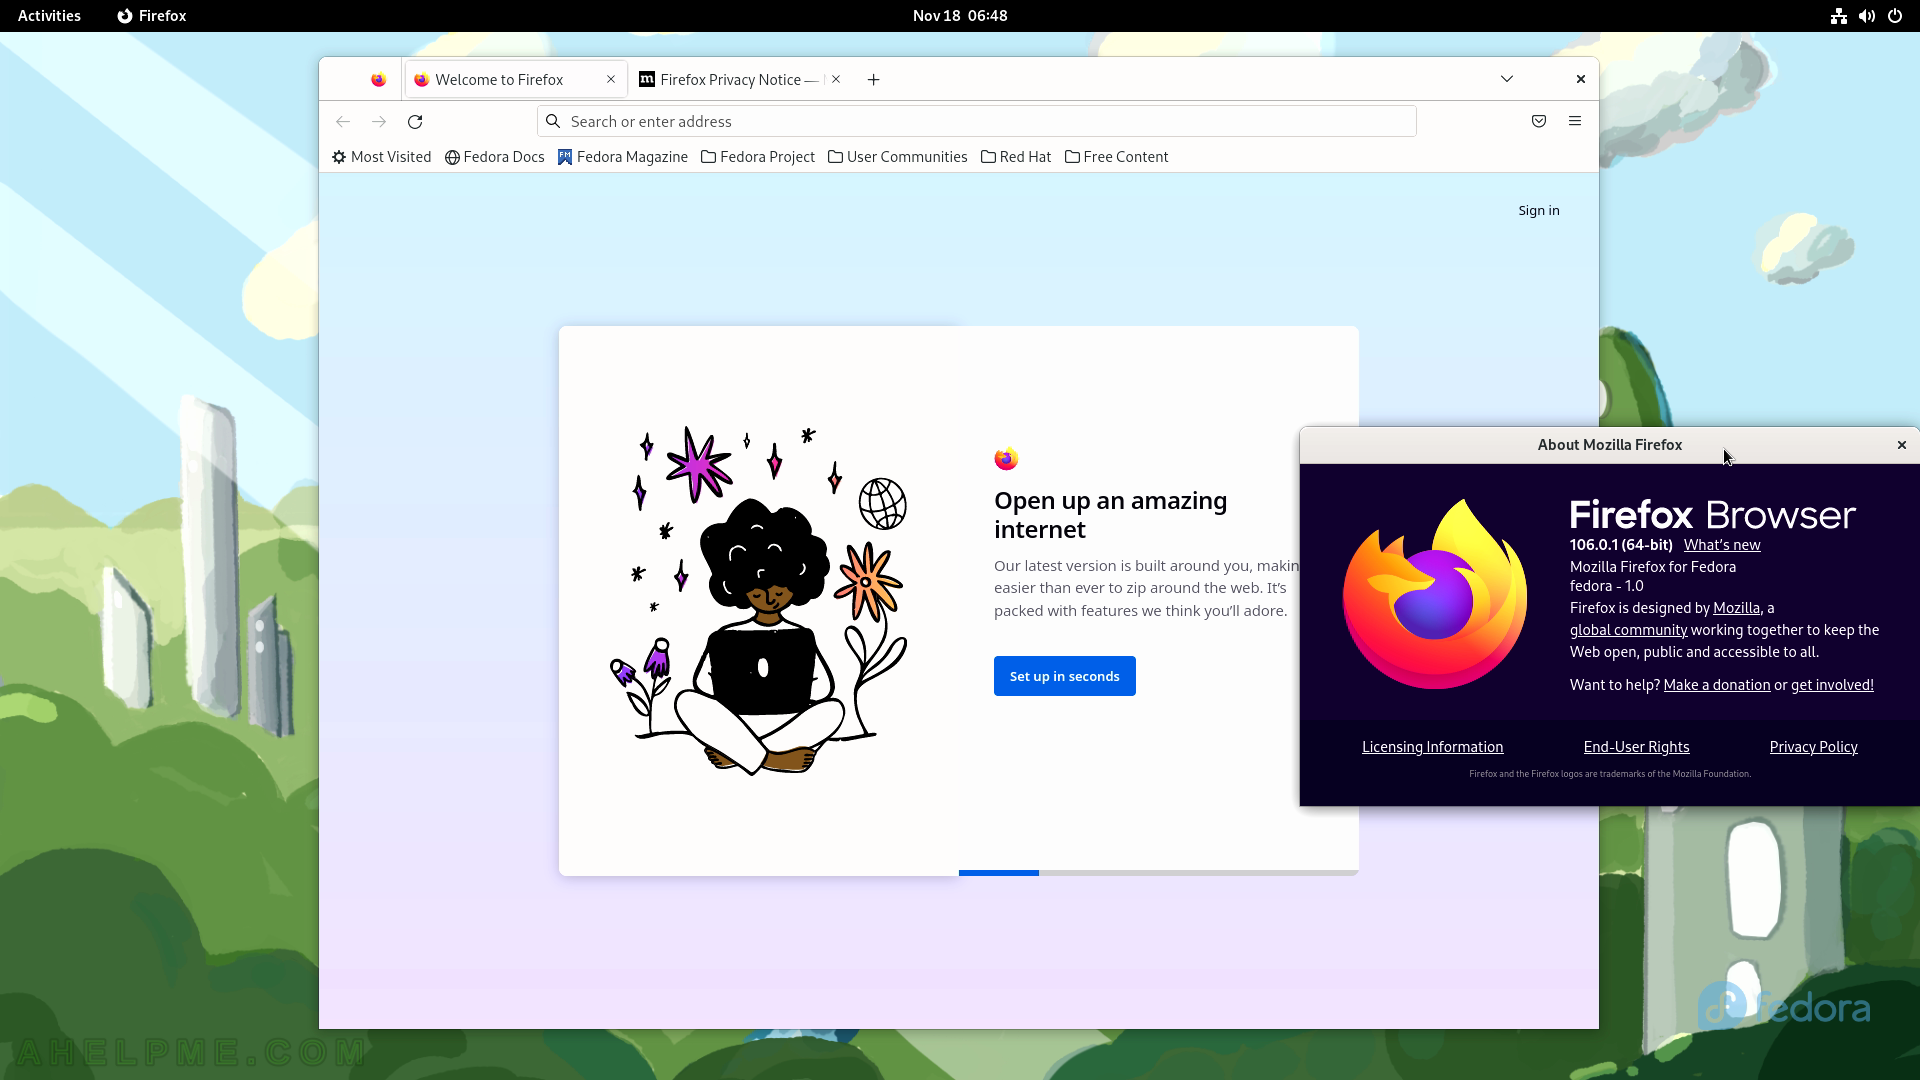Viewport: 1920px width, 1080px height.
Task: Click the welcome illustration image
Action: click(x=759, y=600)
